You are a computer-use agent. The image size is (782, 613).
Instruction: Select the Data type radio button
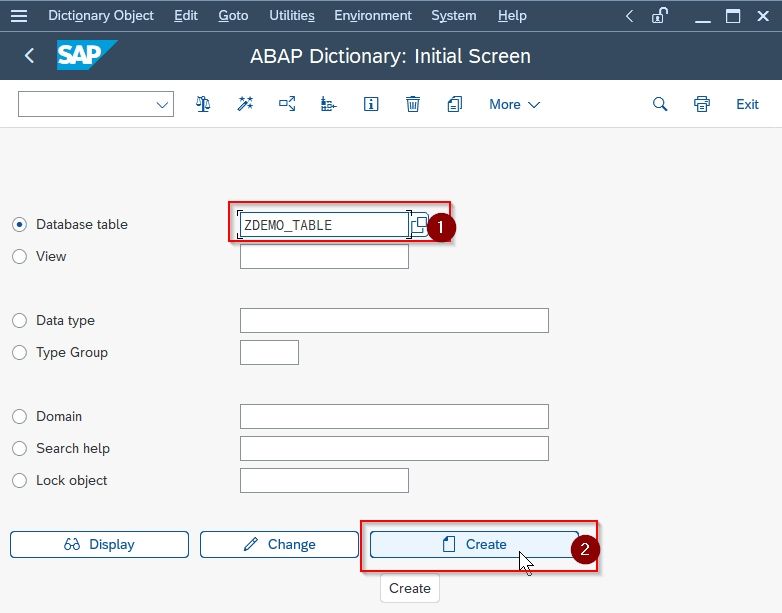[x=19, y=320]
